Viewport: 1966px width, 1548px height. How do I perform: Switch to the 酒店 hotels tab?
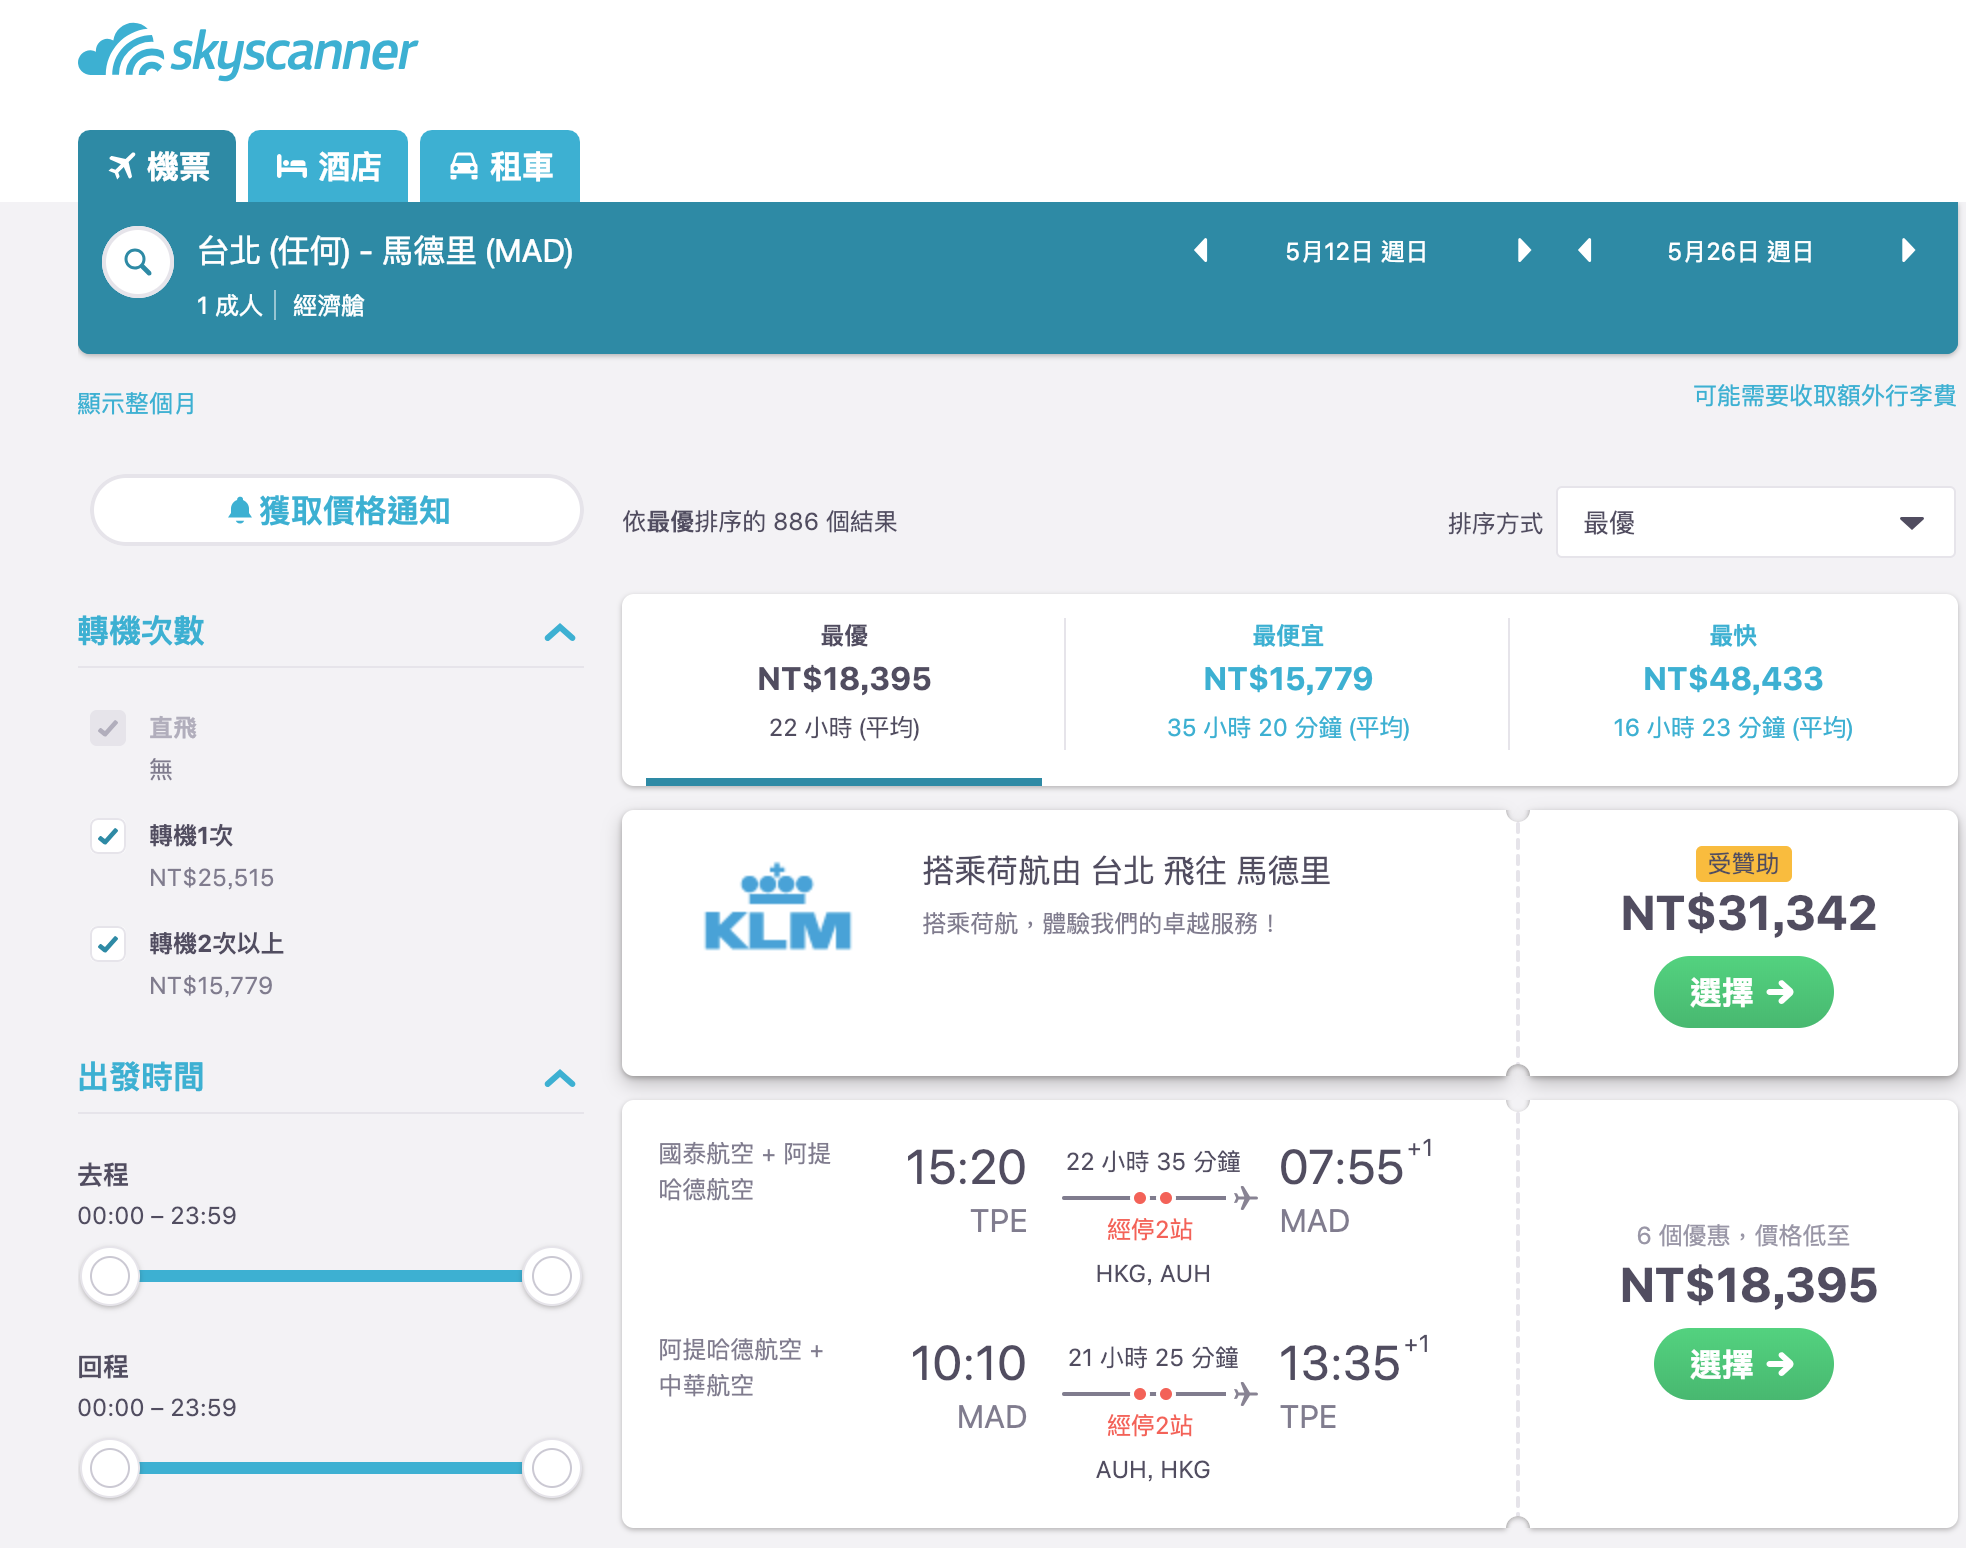[x=328, y=166]
